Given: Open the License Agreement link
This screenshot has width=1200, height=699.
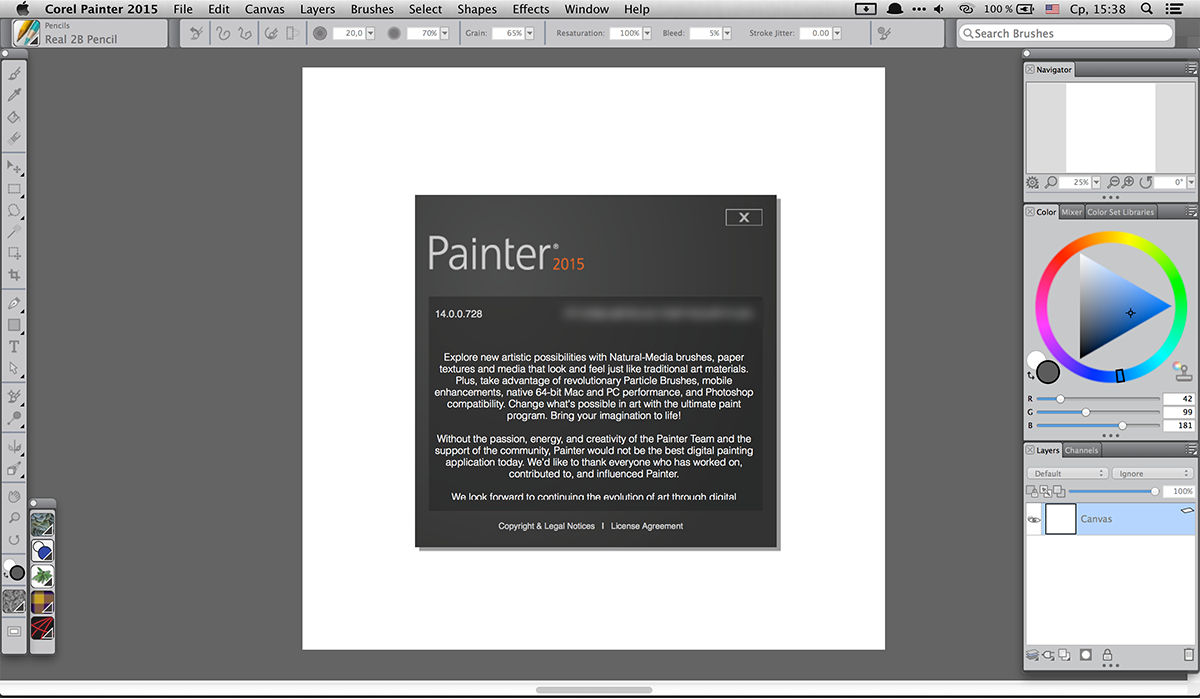Looking at the screenshot, I should pos(647,526).
